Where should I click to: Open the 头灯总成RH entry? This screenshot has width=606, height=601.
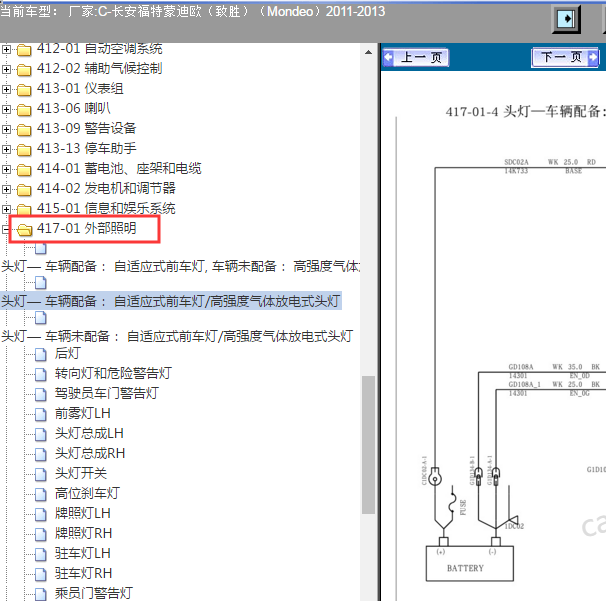tap(90, 453)
